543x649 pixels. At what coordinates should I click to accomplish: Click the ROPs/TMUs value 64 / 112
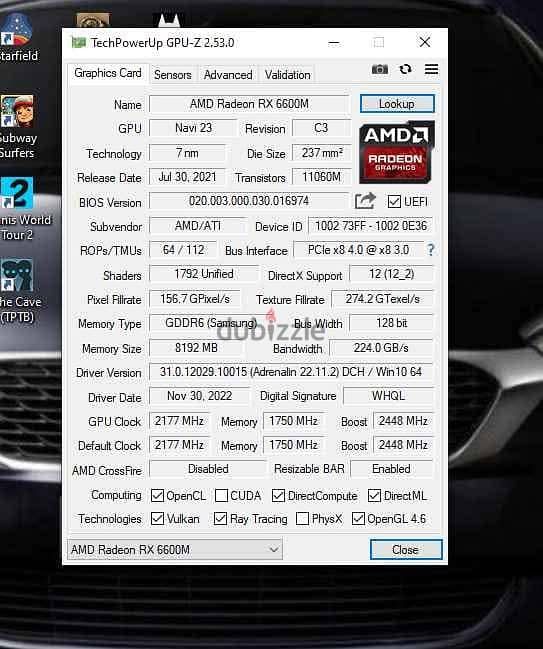(183, 250)
